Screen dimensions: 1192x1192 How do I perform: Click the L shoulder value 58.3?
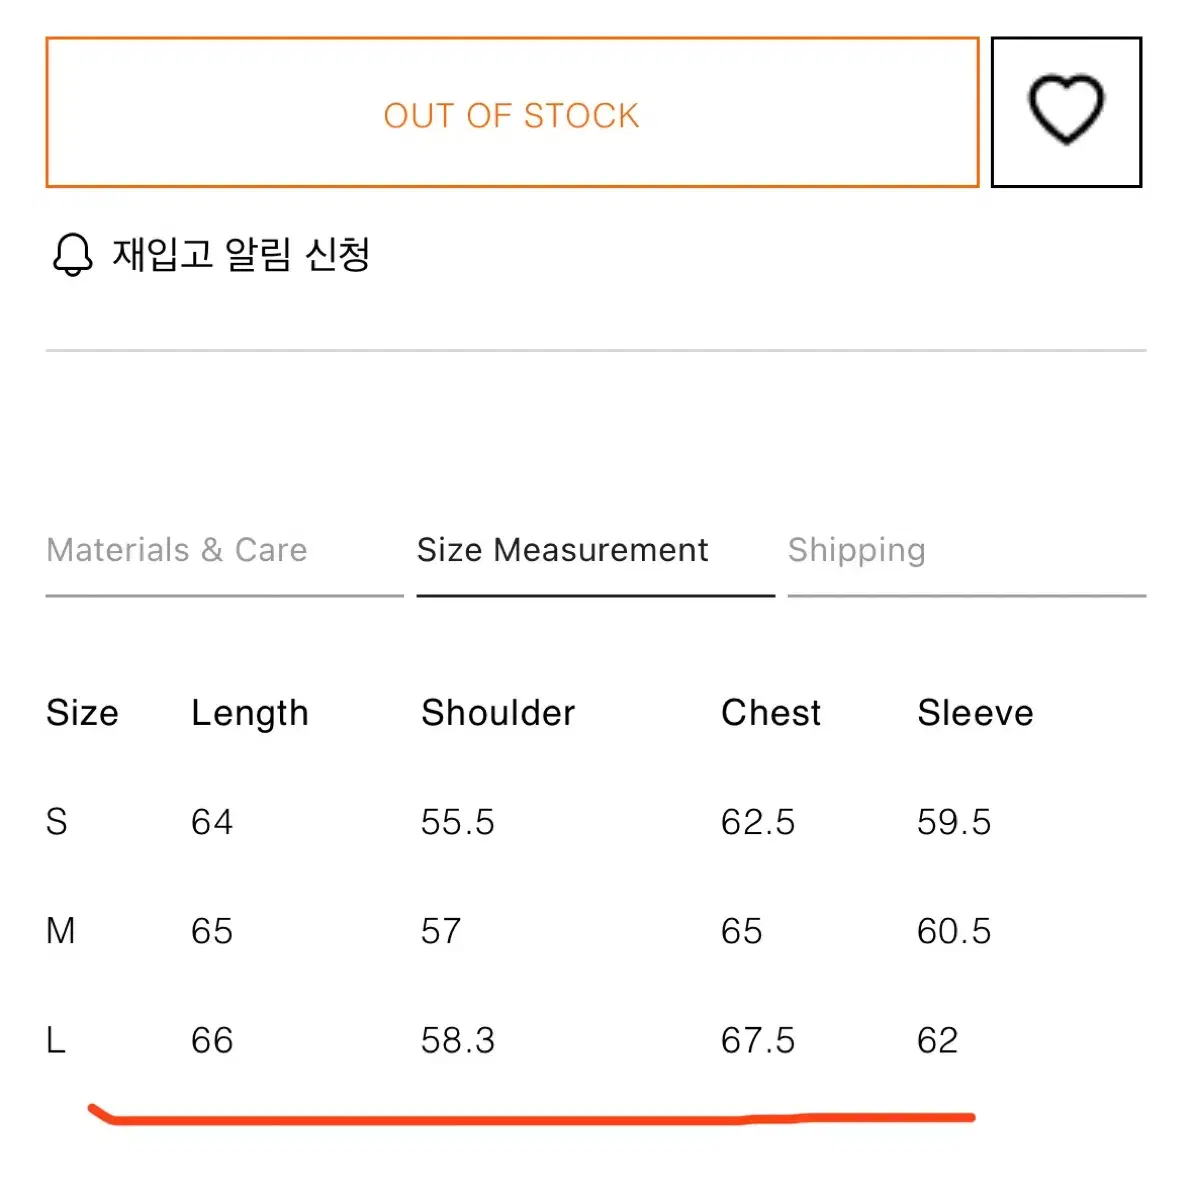(x=458, y=1040)
